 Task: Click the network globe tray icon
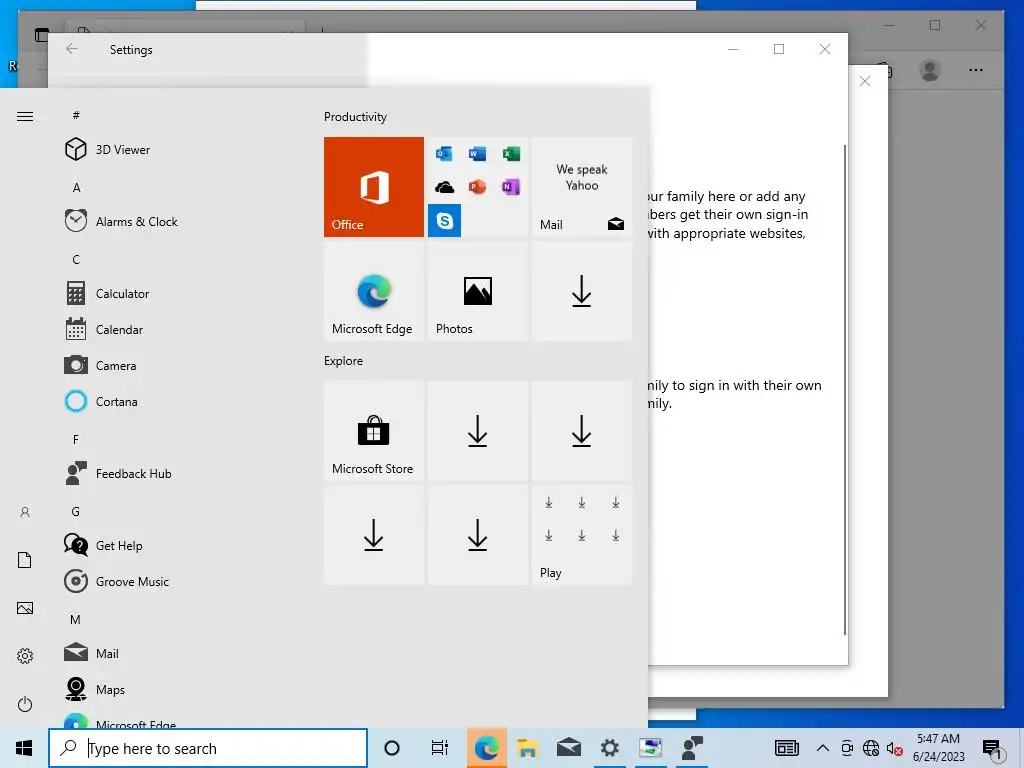click(871, 748)
